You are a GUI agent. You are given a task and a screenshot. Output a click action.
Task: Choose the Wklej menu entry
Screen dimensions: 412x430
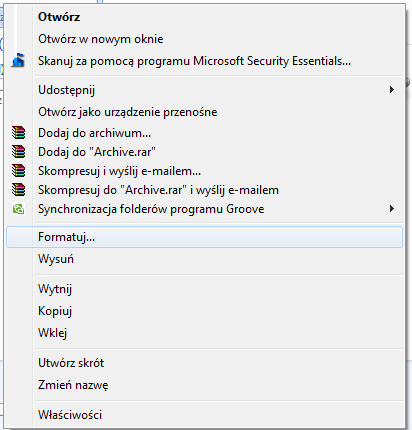coord(53,333)
